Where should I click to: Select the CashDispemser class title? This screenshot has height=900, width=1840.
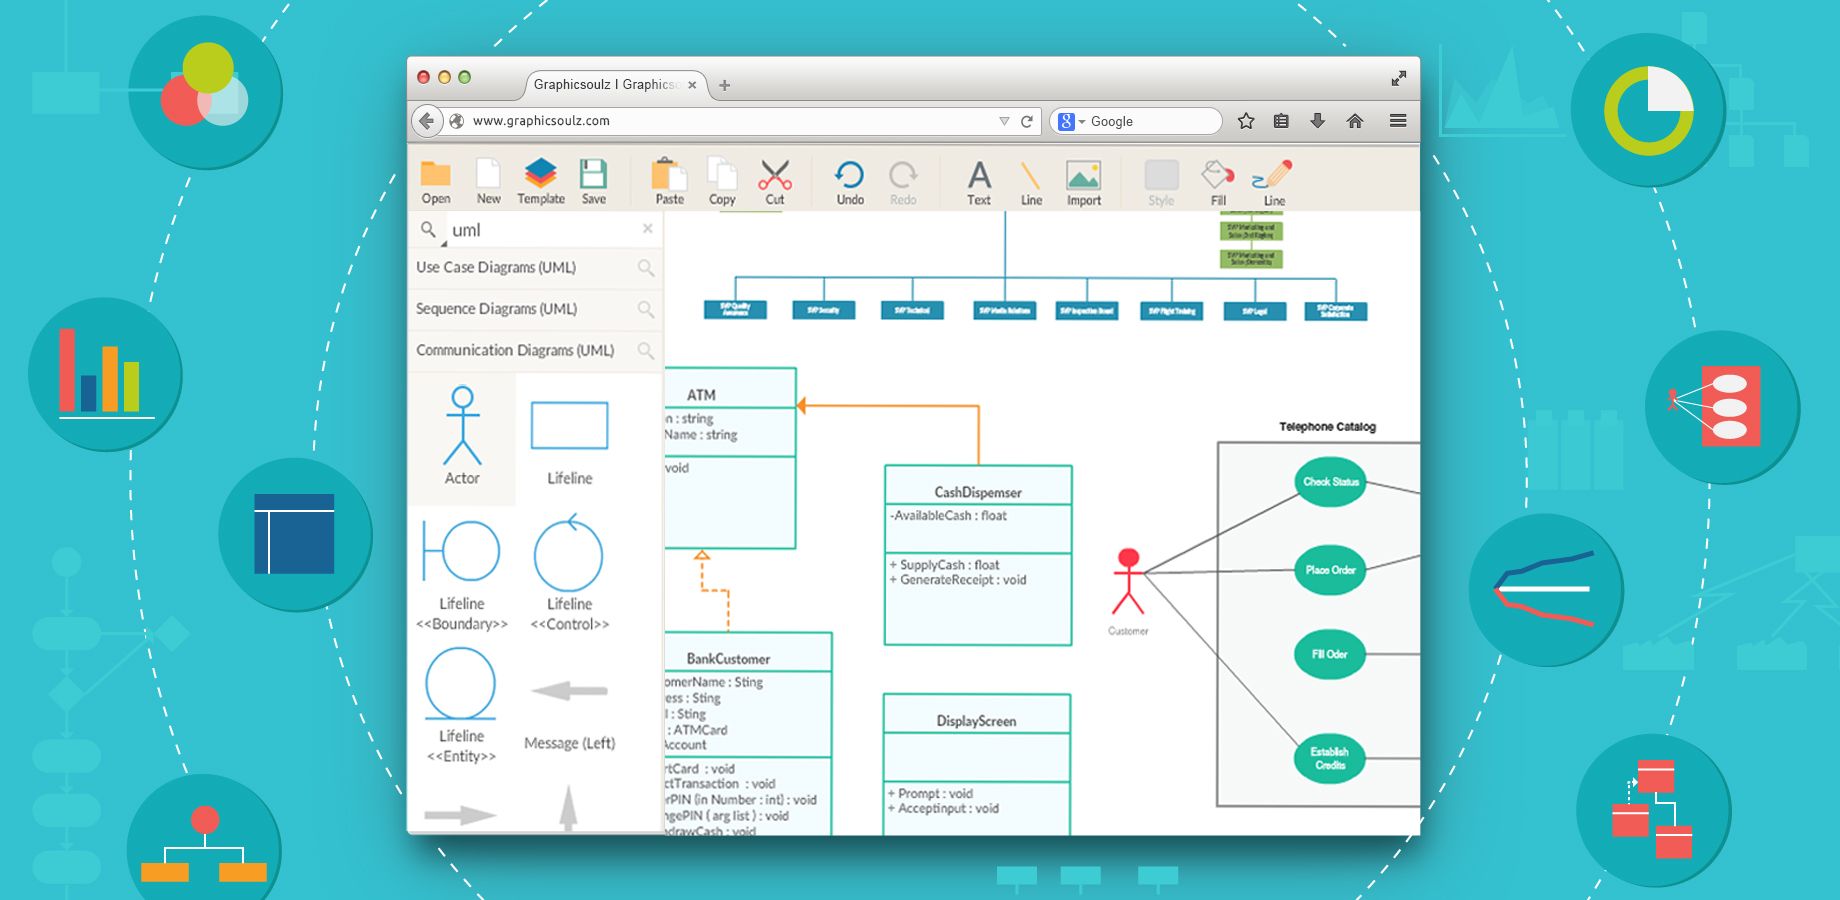(978, 492)
